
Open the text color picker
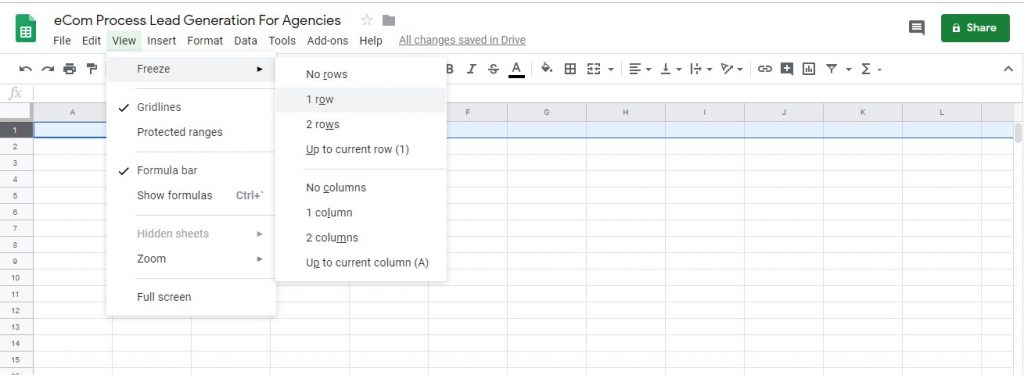pyautogui.click(x=517, y=69)
